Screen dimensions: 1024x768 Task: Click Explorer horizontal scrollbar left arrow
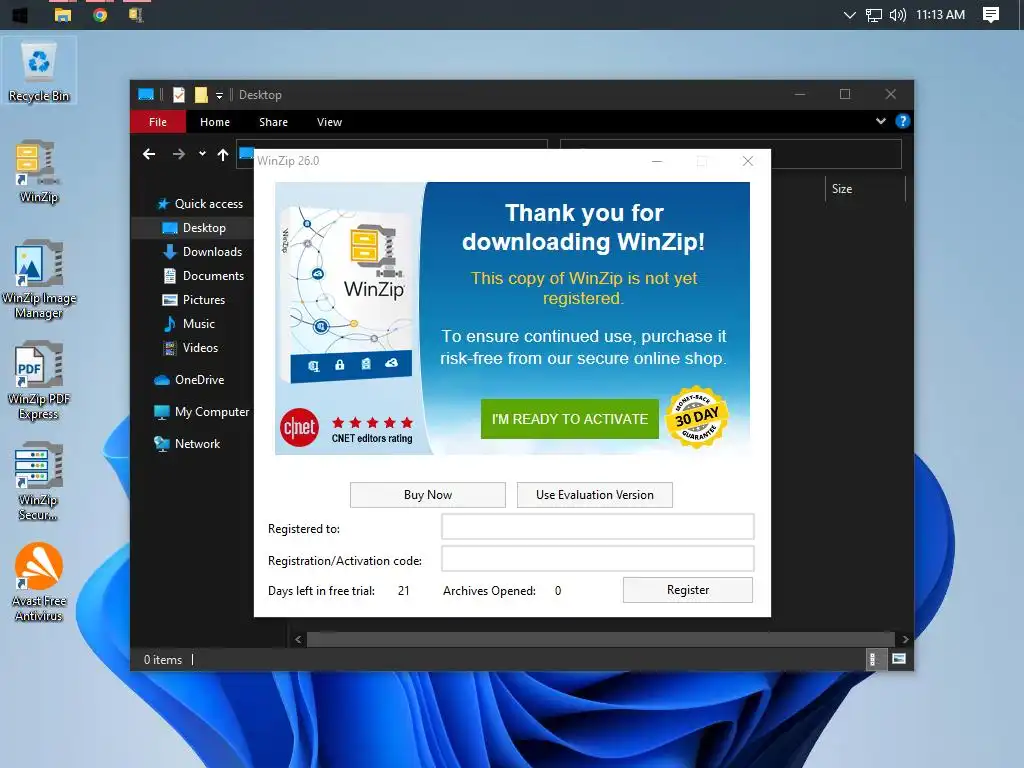pos(298,639)
